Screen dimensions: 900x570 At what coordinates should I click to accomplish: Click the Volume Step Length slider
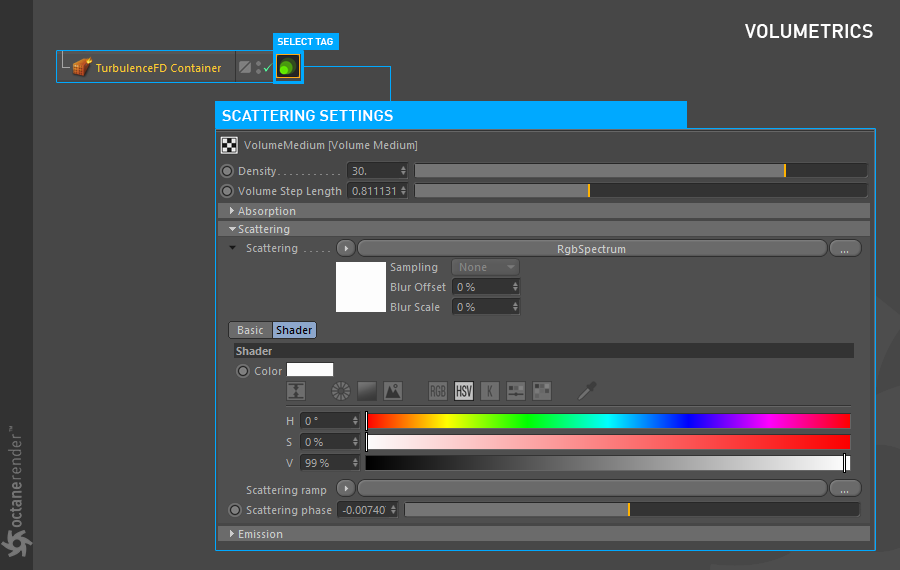point(641,191)
